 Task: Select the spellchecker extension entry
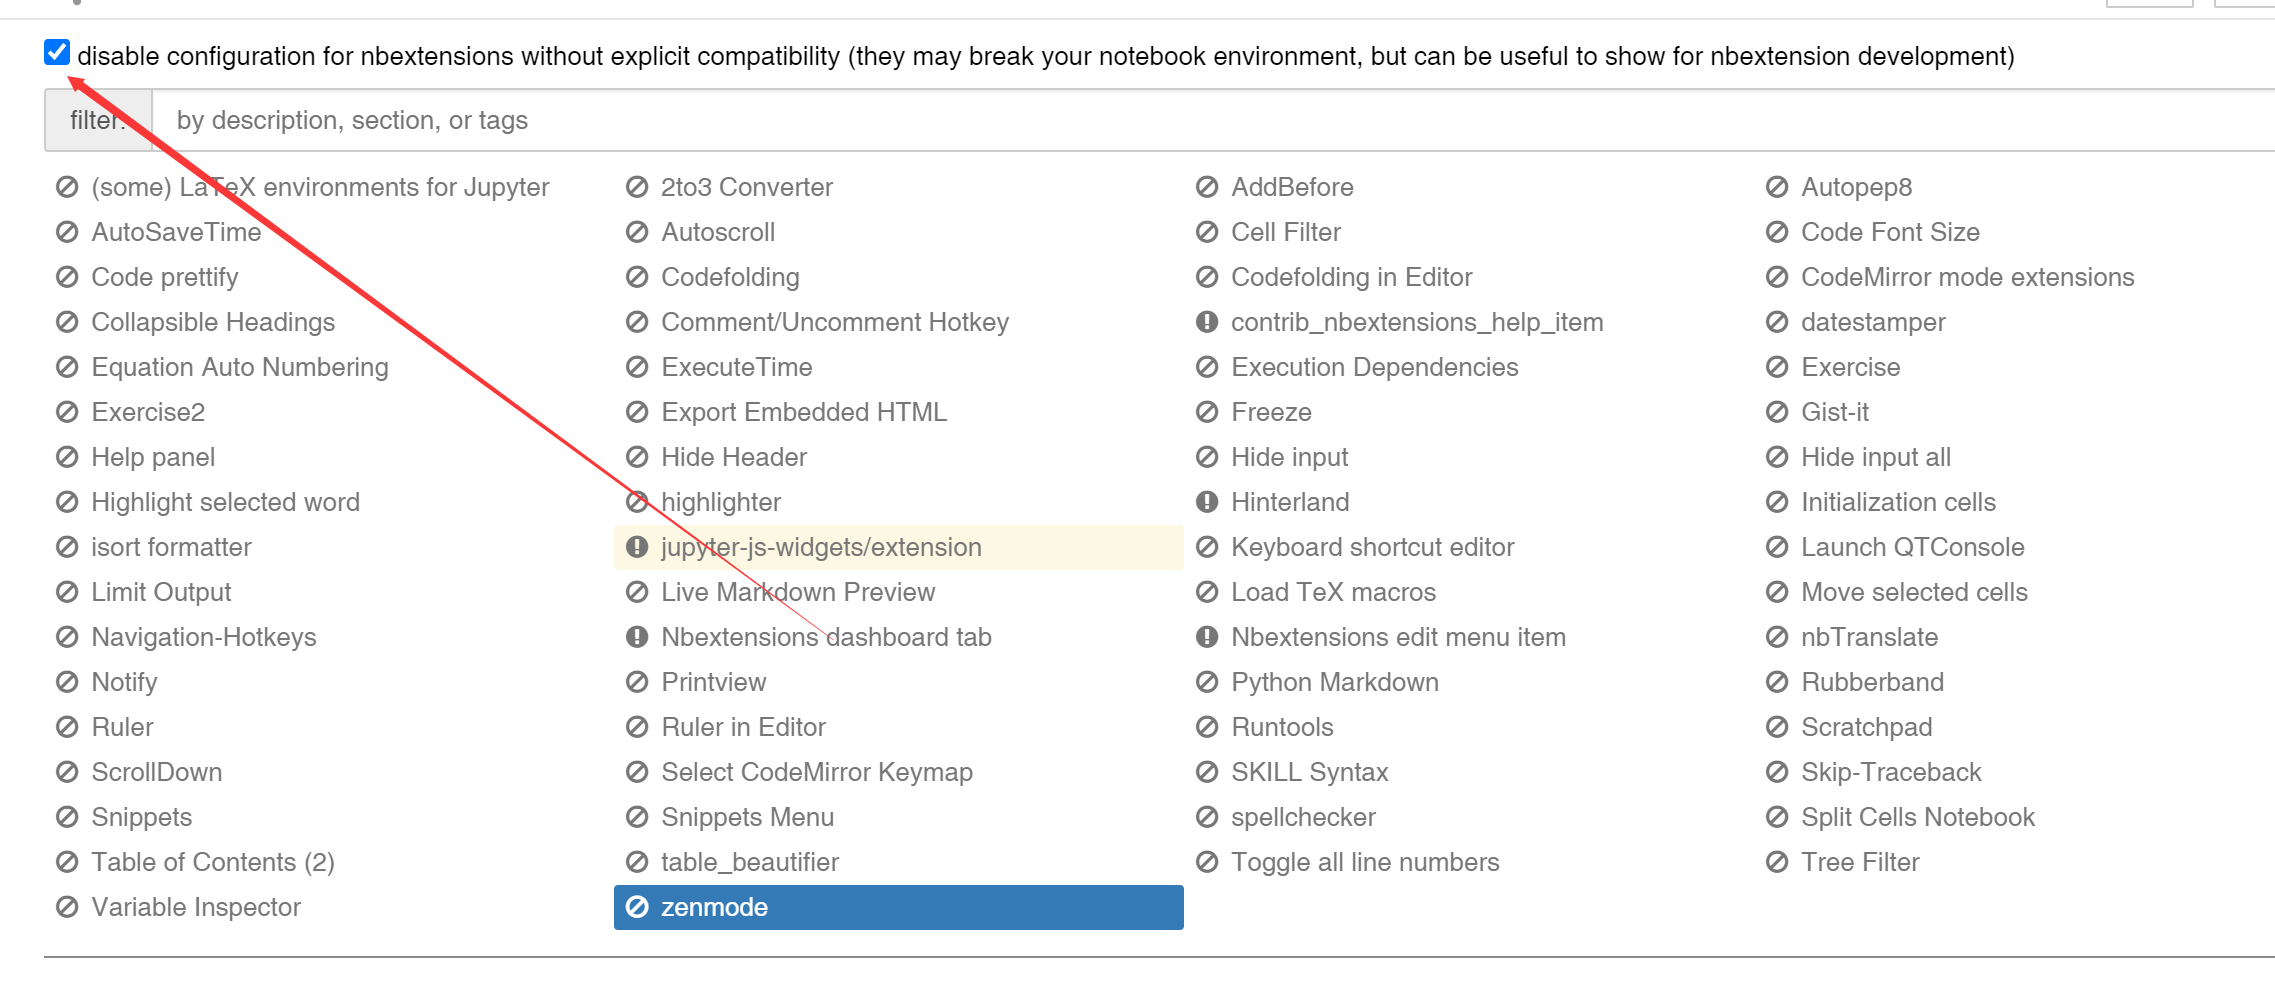coord(1303,817)
